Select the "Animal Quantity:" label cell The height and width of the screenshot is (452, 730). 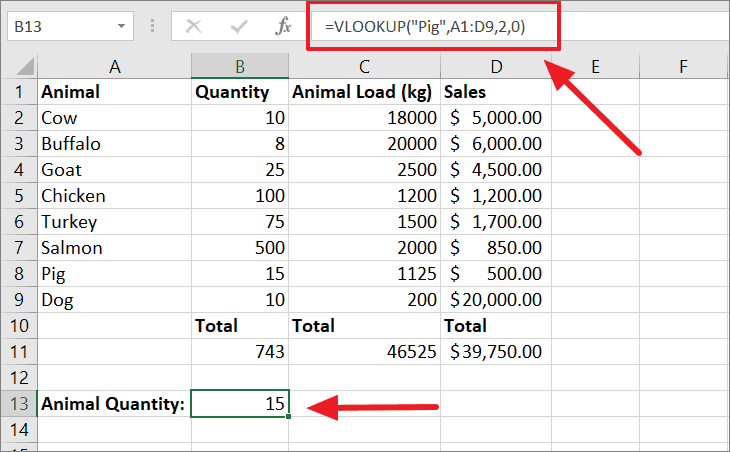point(115,404)
